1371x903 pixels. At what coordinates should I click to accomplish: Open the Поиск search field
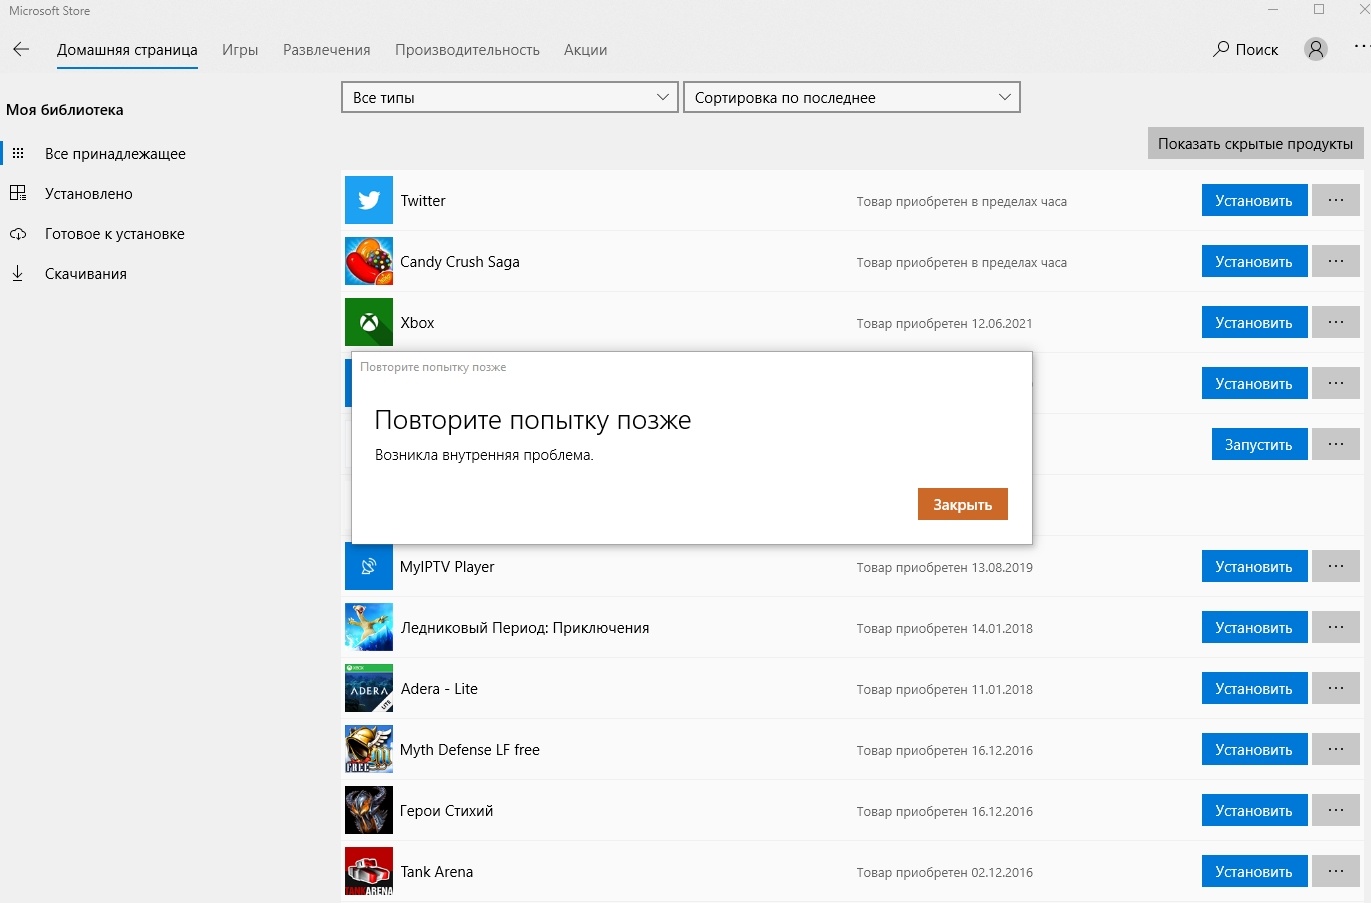[1246, 49]
